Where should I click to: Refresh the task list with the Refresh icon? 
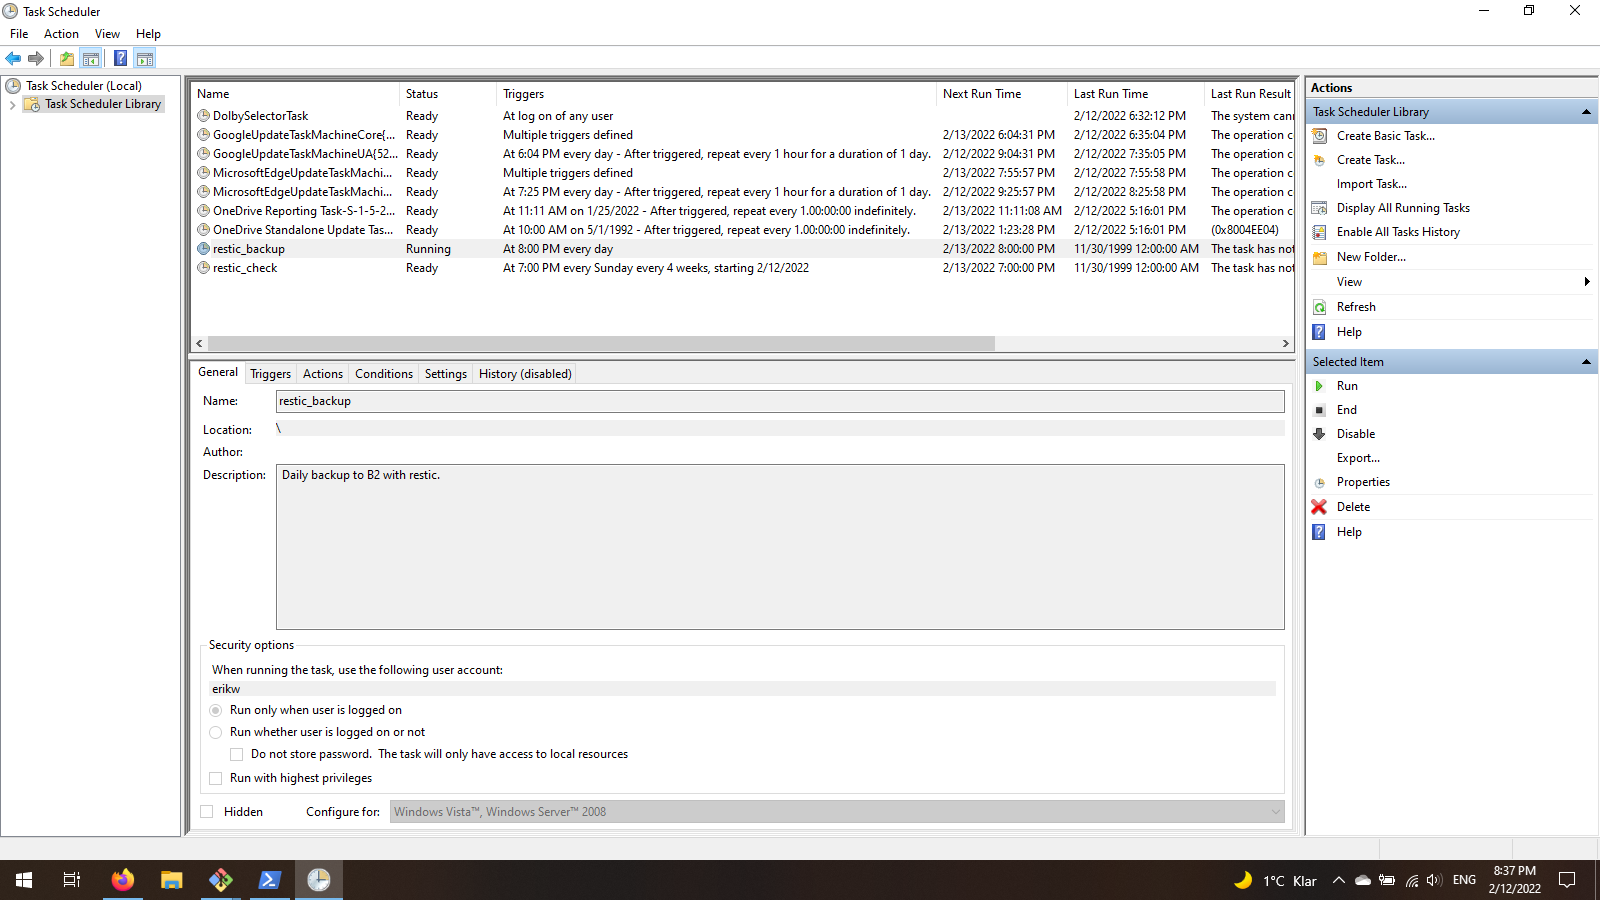pos(1320,307)
